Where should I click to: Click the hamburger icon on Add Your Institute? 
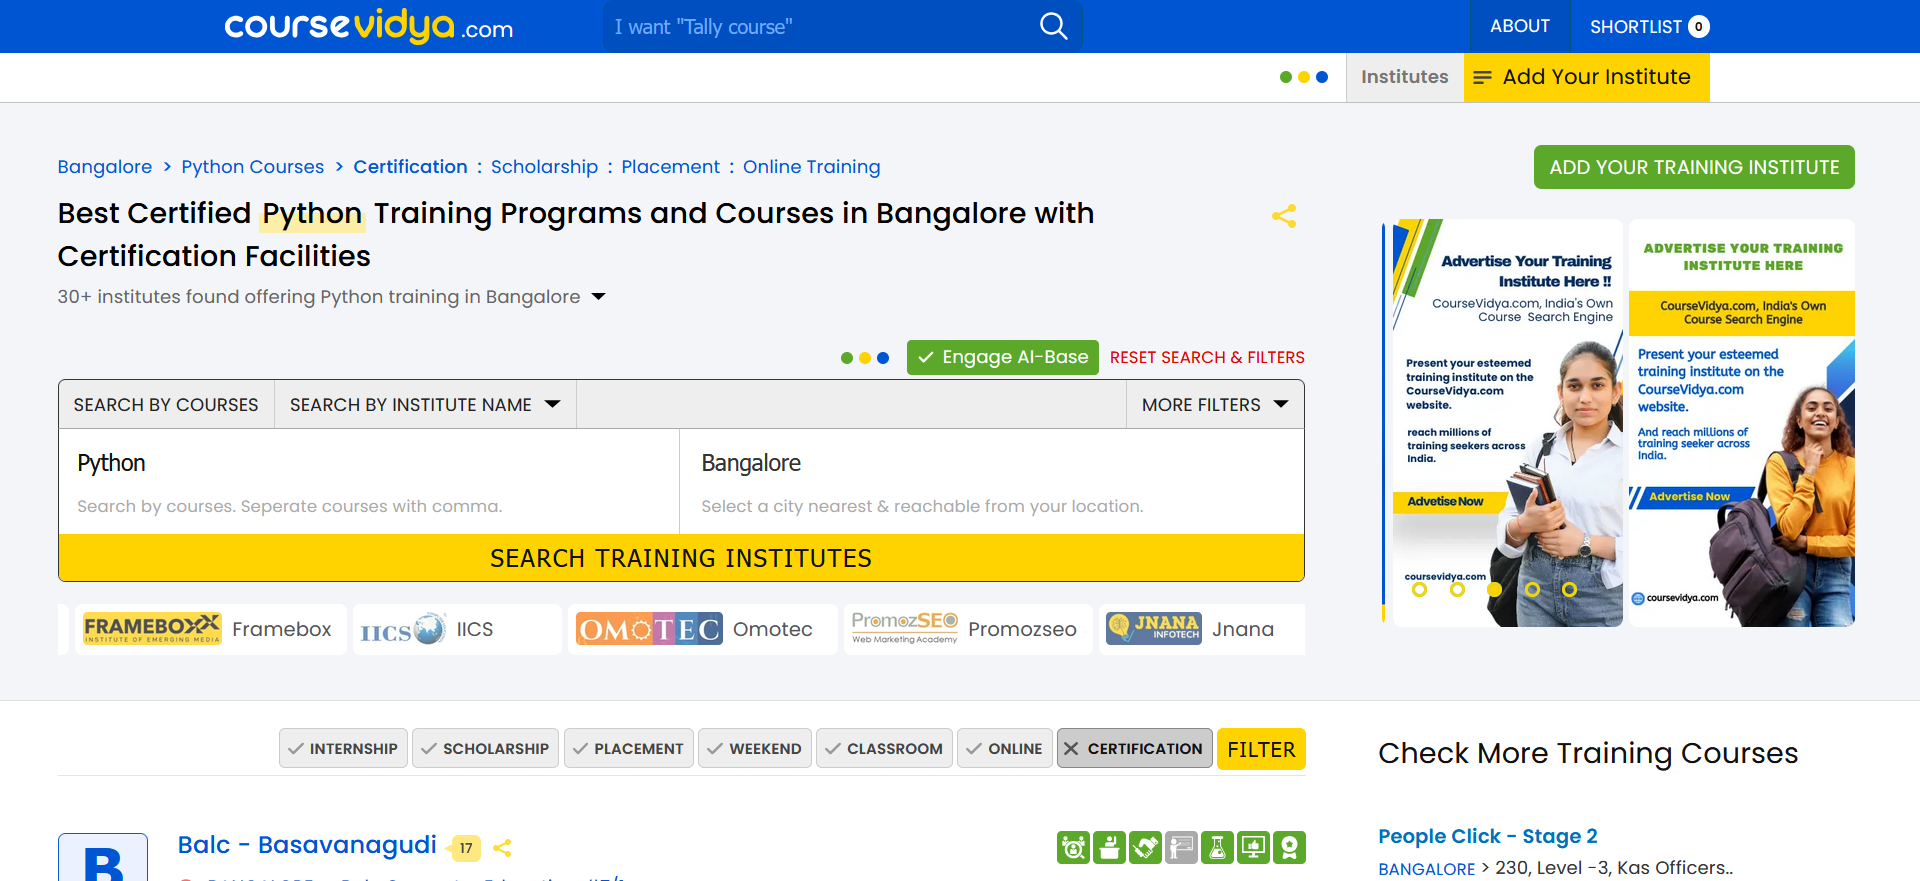click(x=1482, y=77)
